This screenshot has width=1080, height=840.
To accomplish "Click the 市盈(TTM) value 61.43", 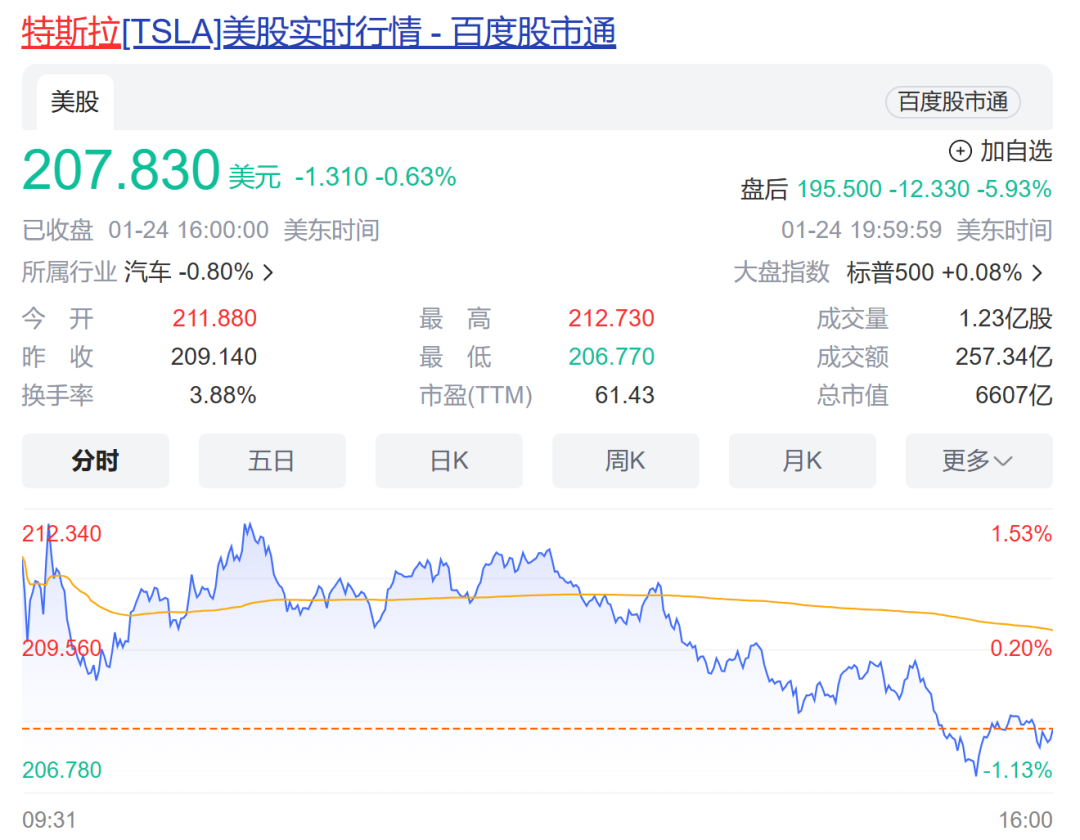I will pos(624,395).
